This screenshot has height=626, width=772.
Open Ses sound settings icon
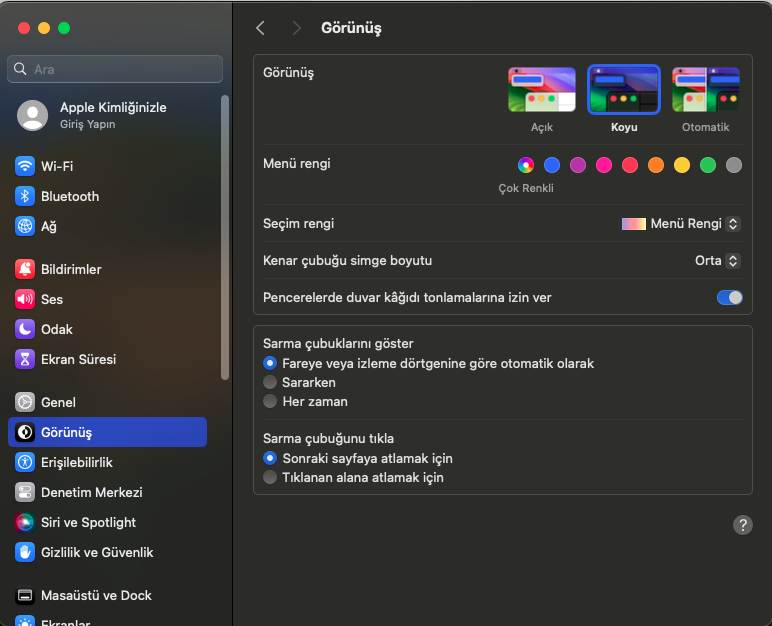click(x=25, y=299)
